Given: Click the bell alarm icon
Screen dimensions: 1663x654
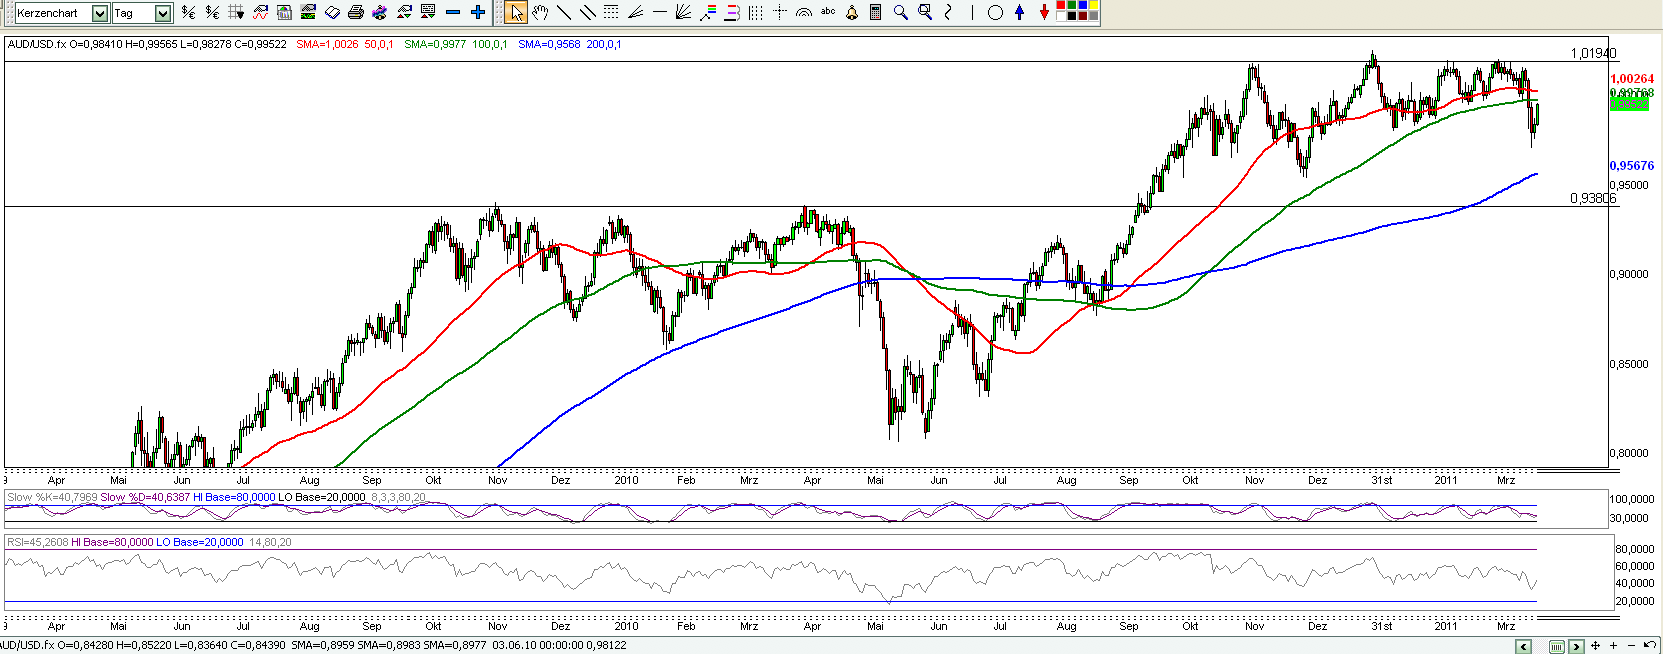Looking at the screenshot, I should tap(852, 12).
